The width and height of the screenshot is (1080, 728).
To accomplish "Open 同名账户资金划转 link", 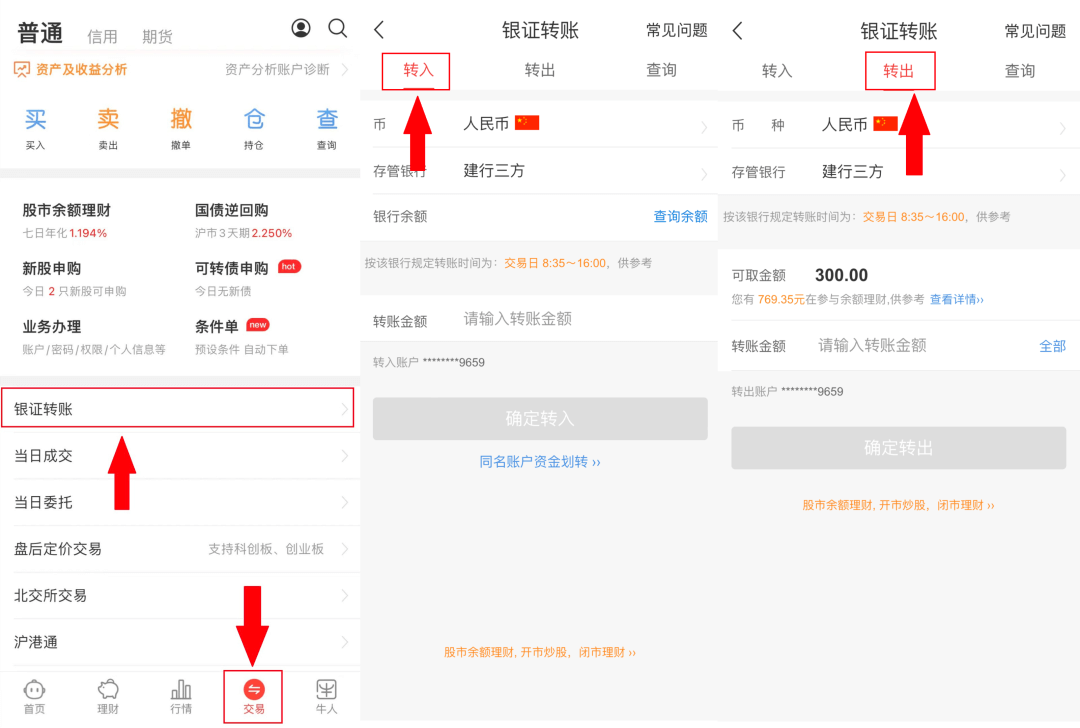I will coord(540,462).
